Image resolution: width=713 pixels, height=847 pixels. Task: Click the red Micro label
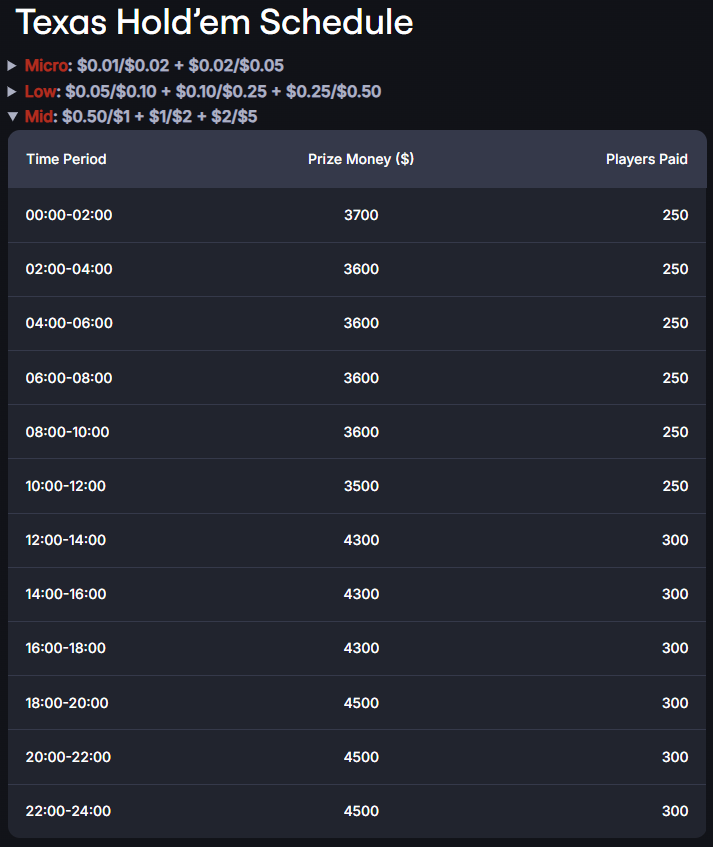[x=46, y=65]
